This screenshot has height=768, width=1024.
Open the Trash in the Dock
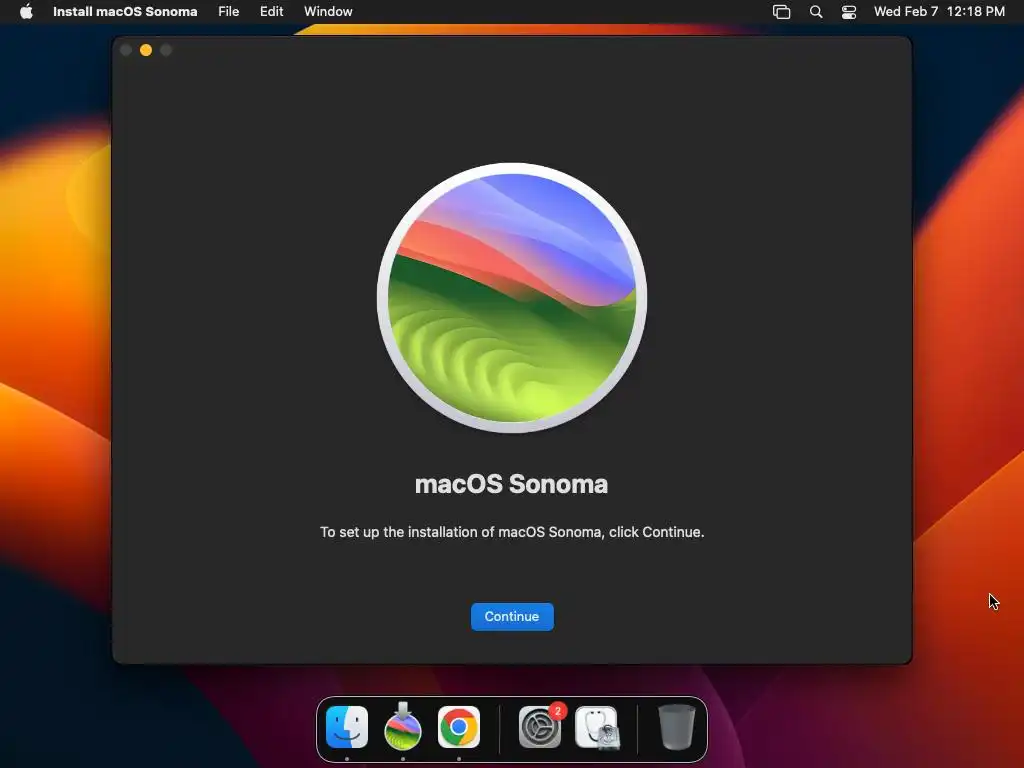coord(677,727)
